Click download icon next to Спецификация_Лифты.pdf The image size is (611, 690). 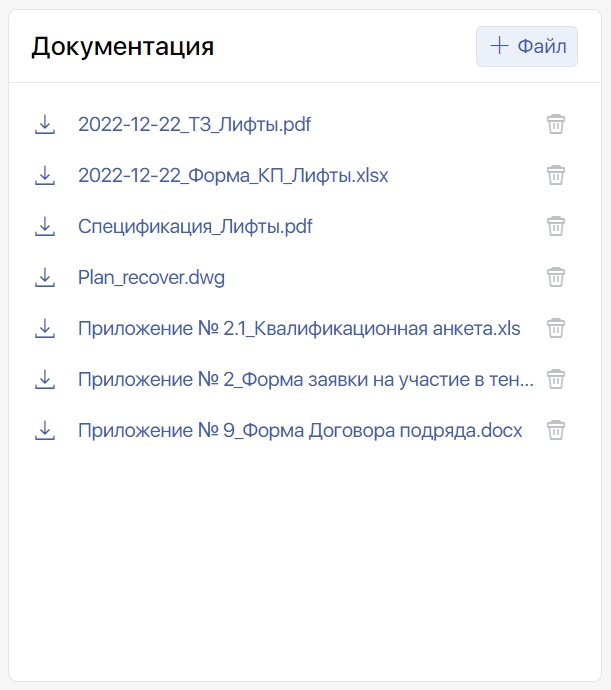click(45, 226)
